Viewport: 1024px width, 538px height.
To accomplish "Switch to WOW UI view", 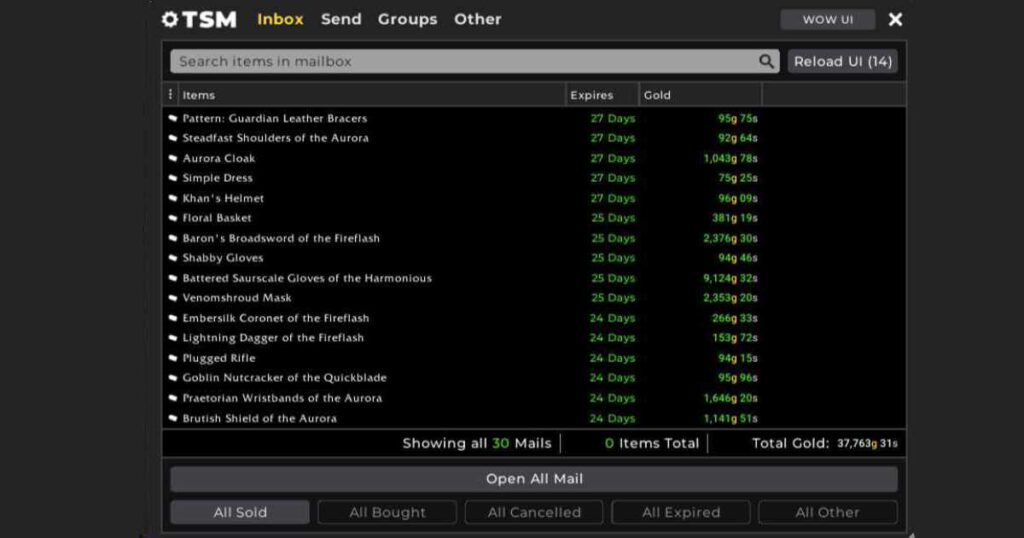I will (827, 20).
